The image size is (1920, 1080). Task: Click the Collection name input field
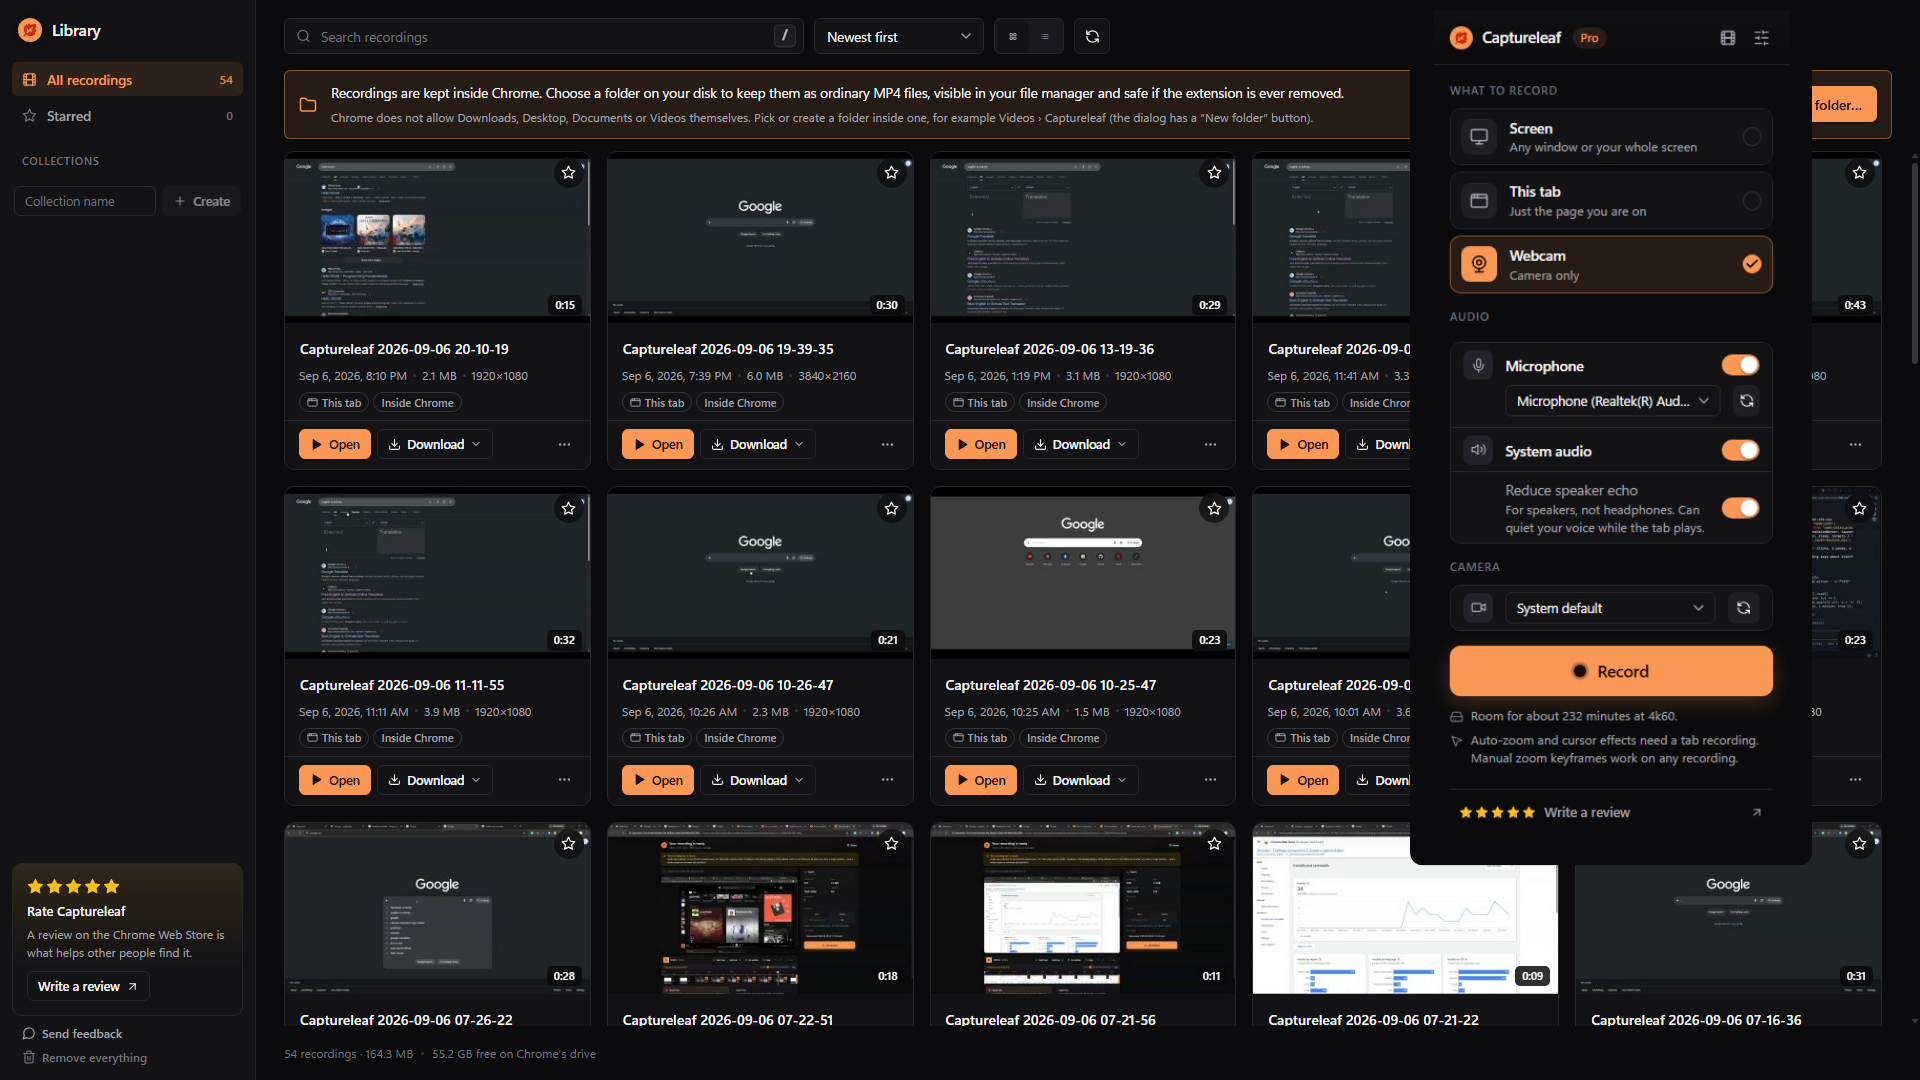[x=85, y=201]
